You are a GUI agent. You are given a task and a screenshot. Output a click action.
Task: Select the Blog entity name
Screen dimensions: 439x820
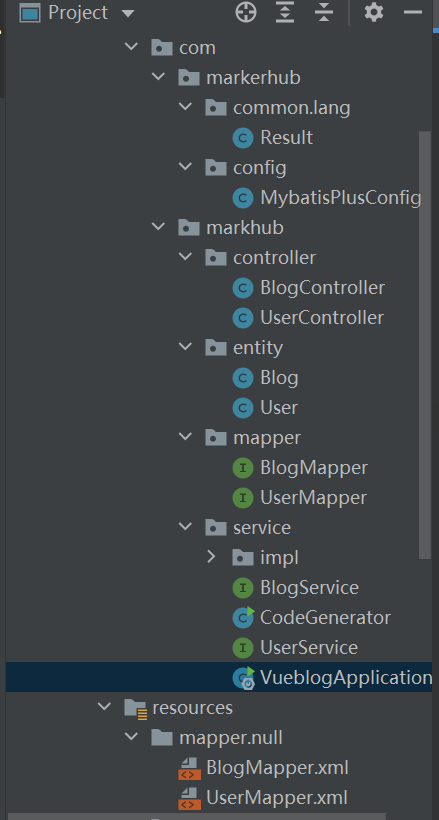tap(279, 378)
